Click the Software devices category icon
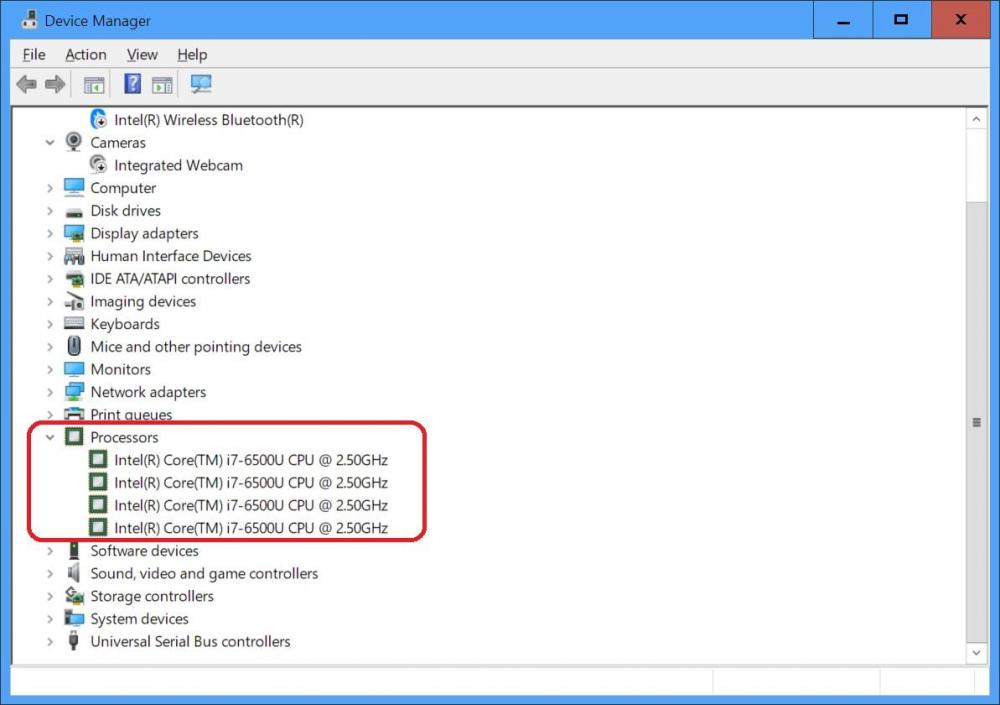Screen dimensions: 1000x705 [74, 550]
